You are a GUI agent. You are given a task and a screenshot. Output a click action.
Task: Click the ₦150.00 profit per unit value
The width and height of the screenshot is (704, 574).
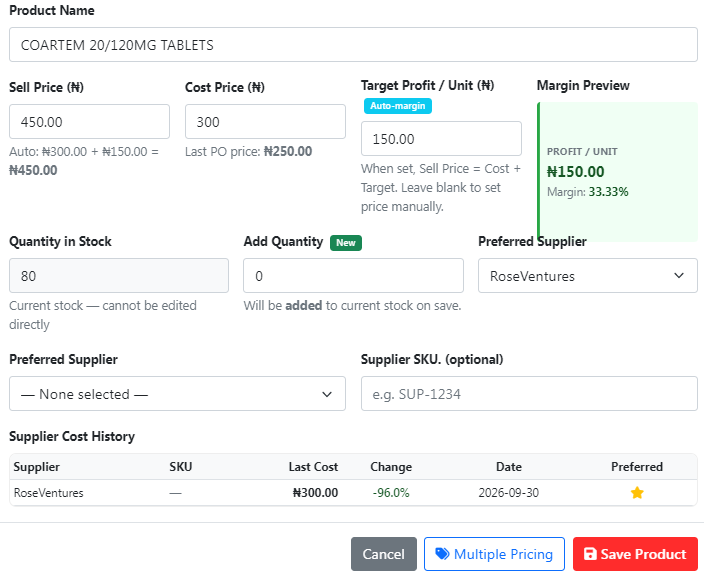(575, 172)
